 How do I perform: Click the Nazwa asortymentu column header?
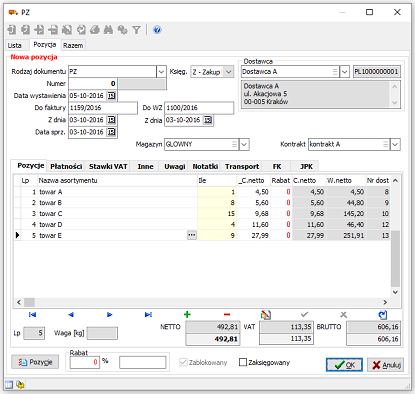click(117, 180)
